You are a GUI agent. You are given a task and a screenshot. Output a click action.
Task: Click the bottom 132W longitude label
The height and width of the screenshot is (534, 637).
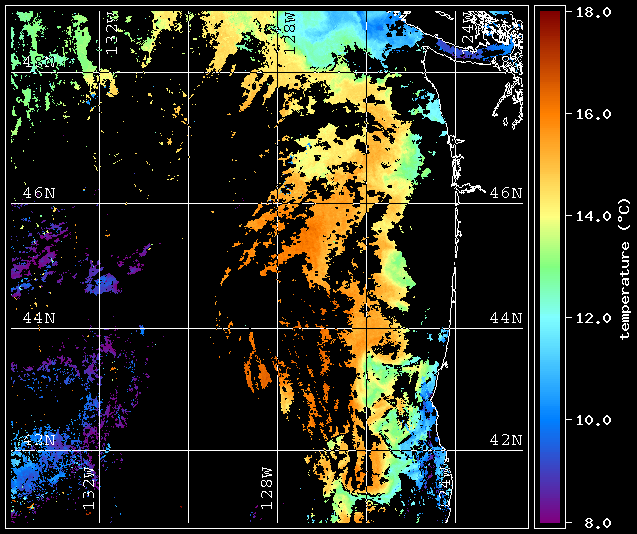pos(89,488)
